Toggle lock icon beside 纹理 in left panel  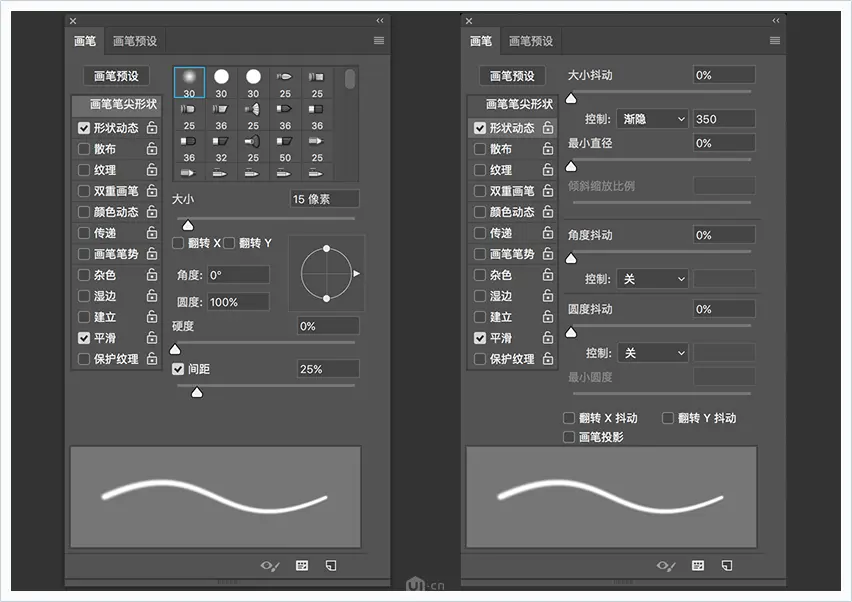click(x=152, y=170)
